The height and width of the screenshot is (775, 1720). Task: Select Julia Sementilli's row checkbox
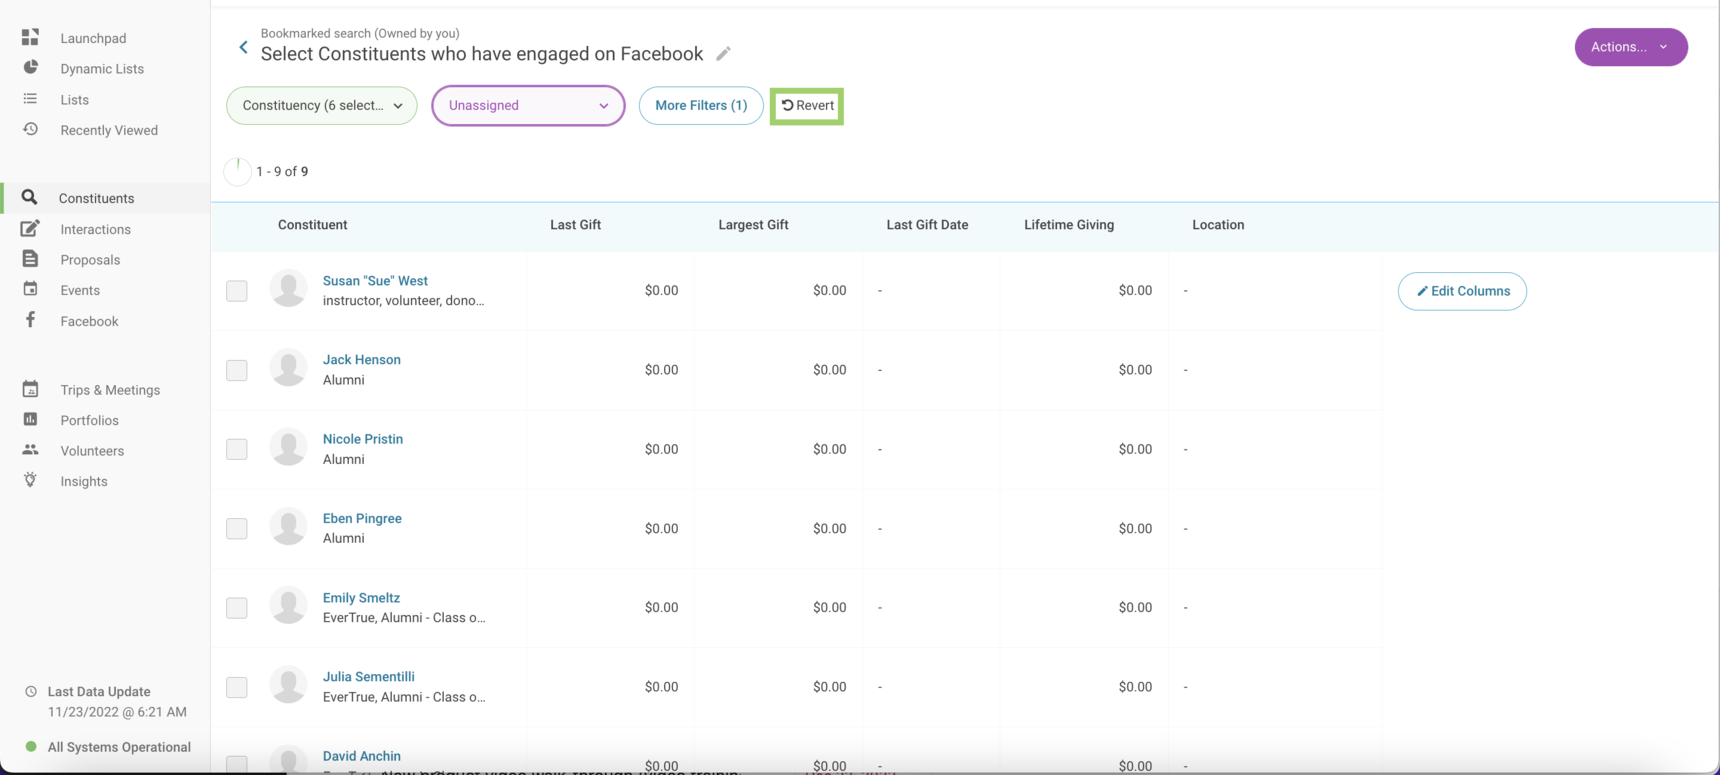pyautogui.click(x=237, y=687)
